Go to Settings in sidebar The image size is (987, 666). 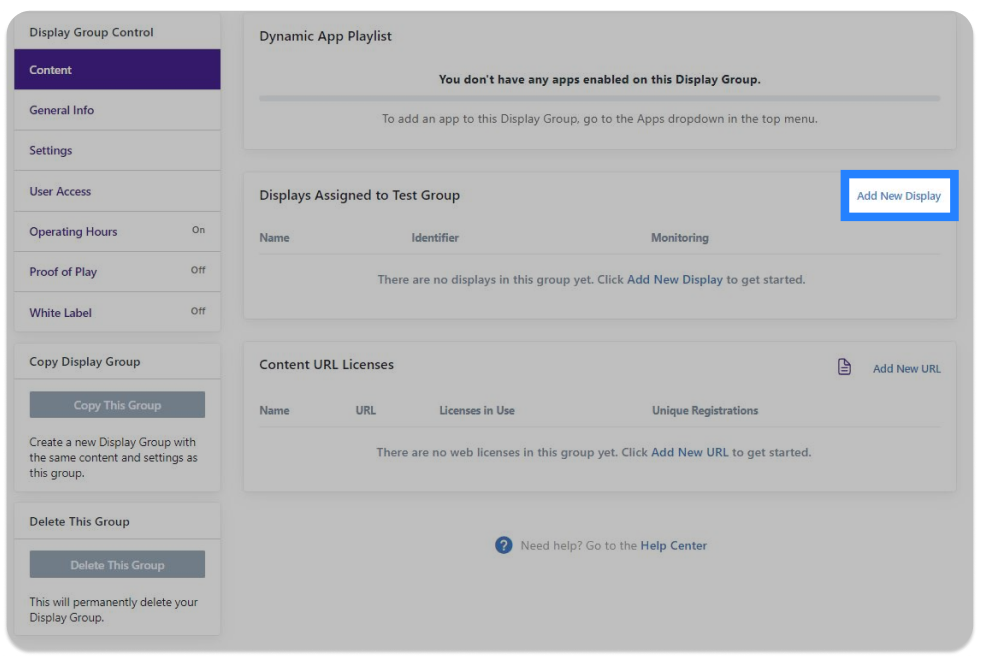tap(117, 150)
